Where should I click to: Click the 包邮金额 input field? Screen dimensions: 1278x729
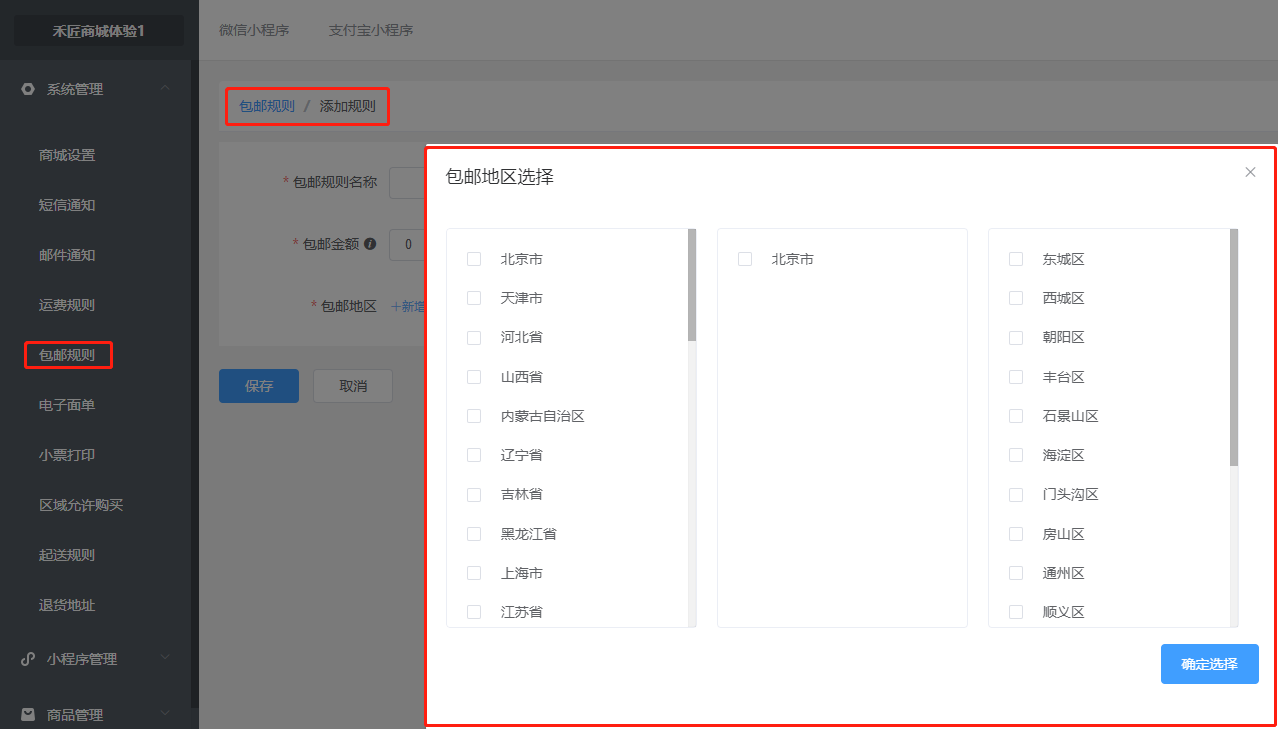[x=408, y=243]
